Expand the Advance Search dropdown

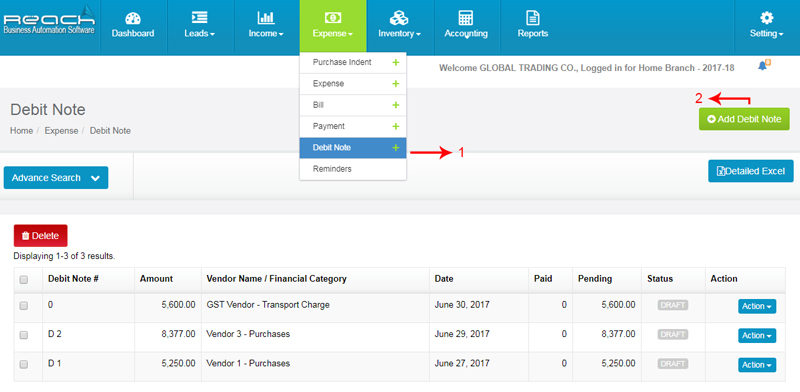(x=56, y=178)
